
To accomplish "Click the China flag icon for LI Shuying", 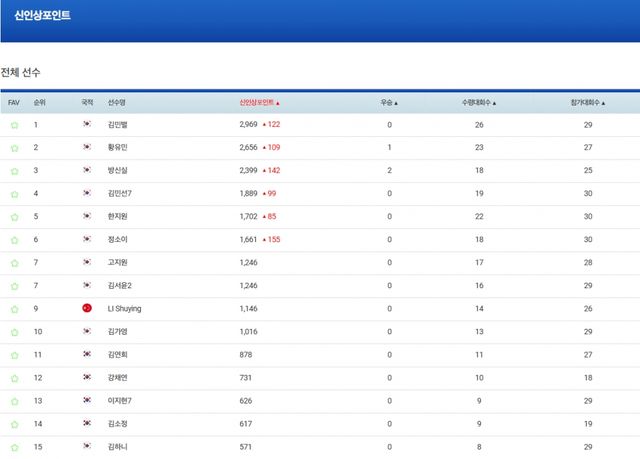I will tap(87, 309).
